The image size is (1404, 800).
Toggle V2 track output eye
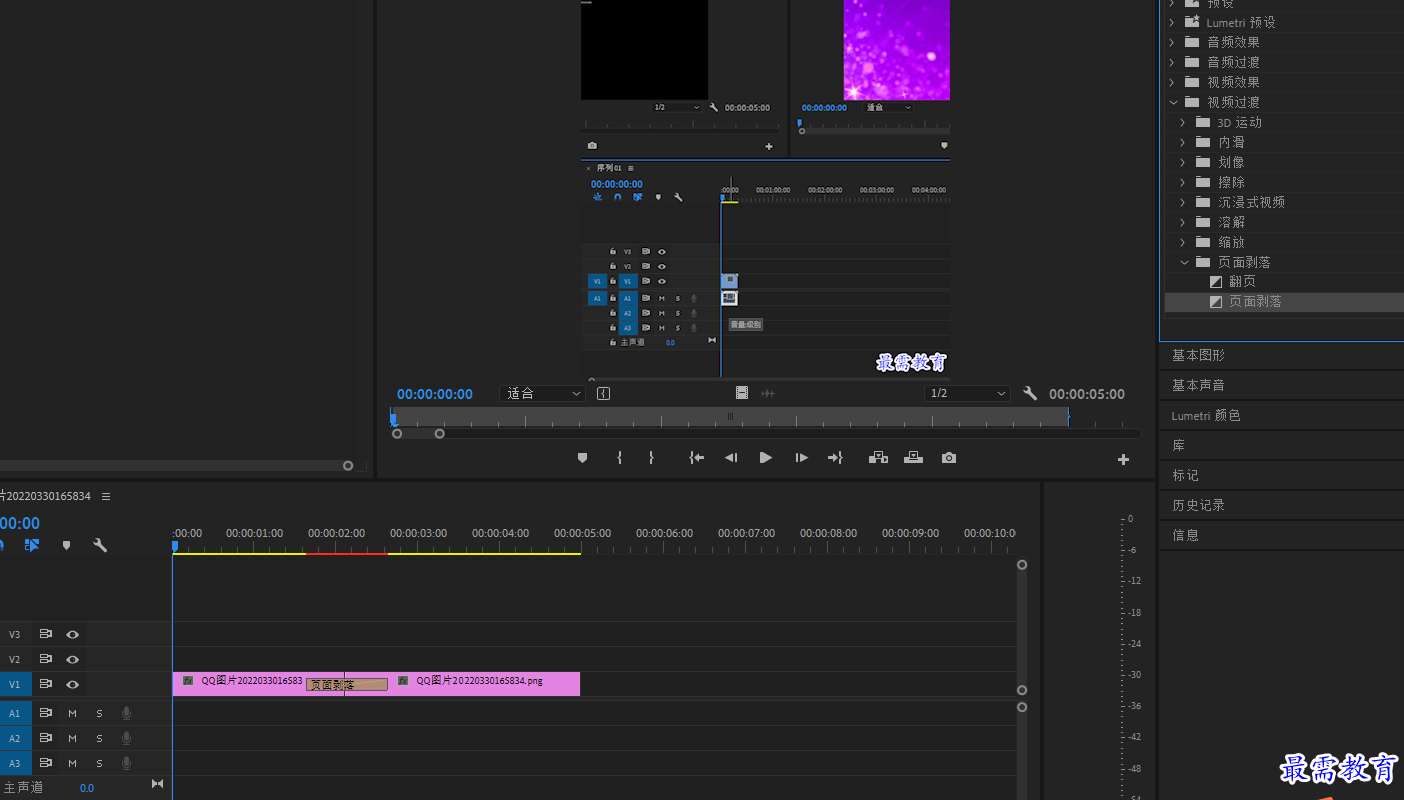pos(72,659)
